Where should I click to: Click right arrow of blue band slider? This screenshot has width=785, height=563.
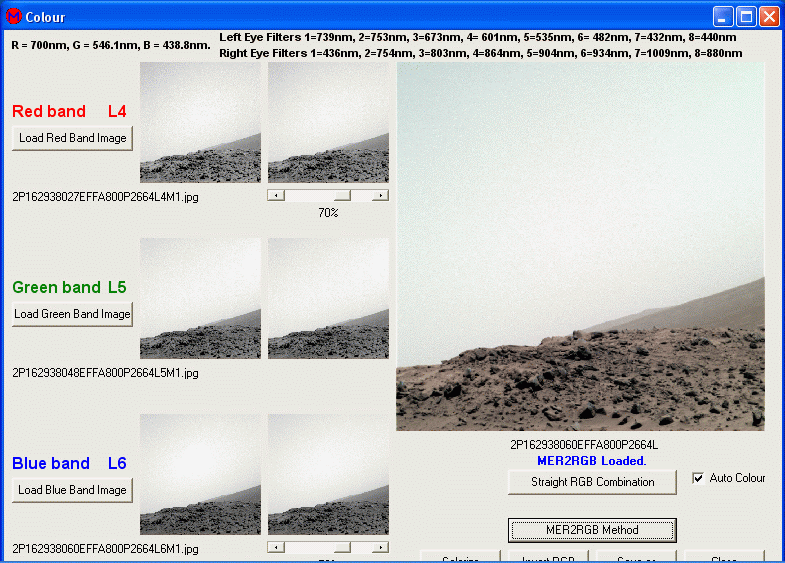[x=380, y=547]
